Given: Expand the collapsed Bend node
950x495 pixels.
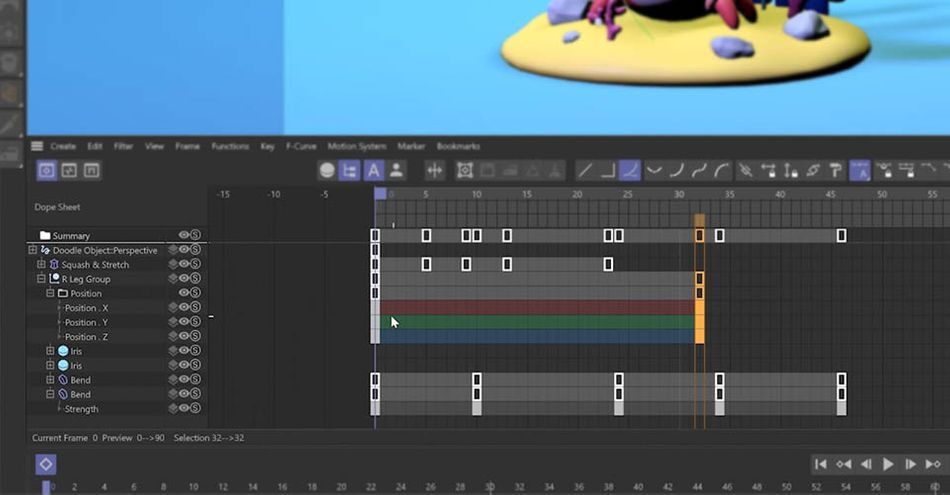Looking at the screenshot, I should [50, 380].
